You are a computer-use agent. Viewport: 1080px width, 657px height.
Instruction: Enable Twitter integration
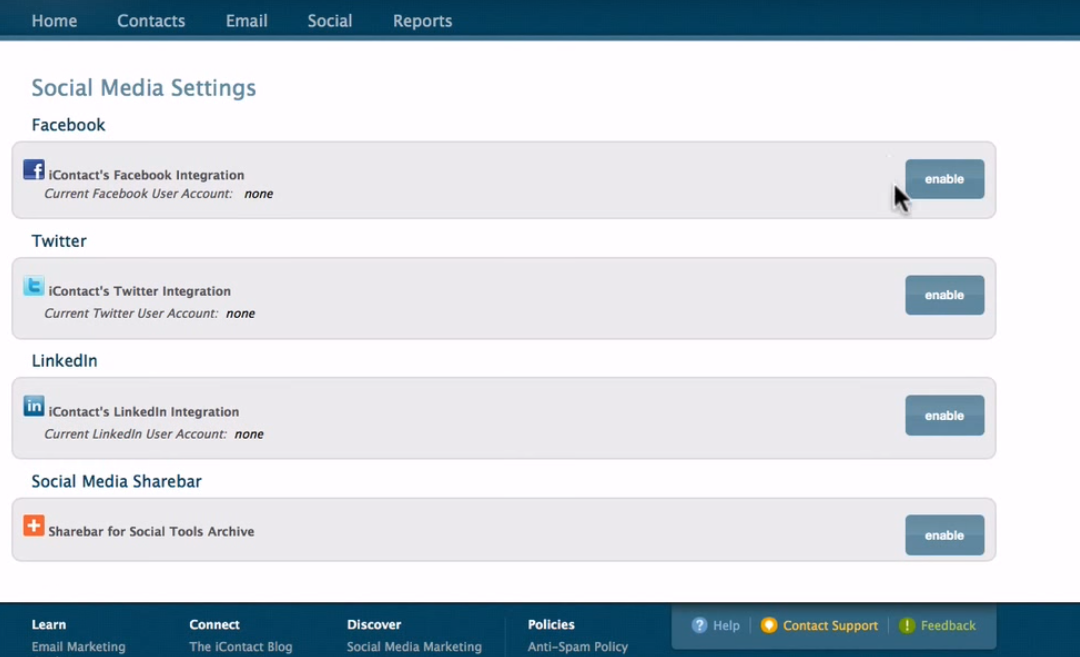tap(944, 295)
